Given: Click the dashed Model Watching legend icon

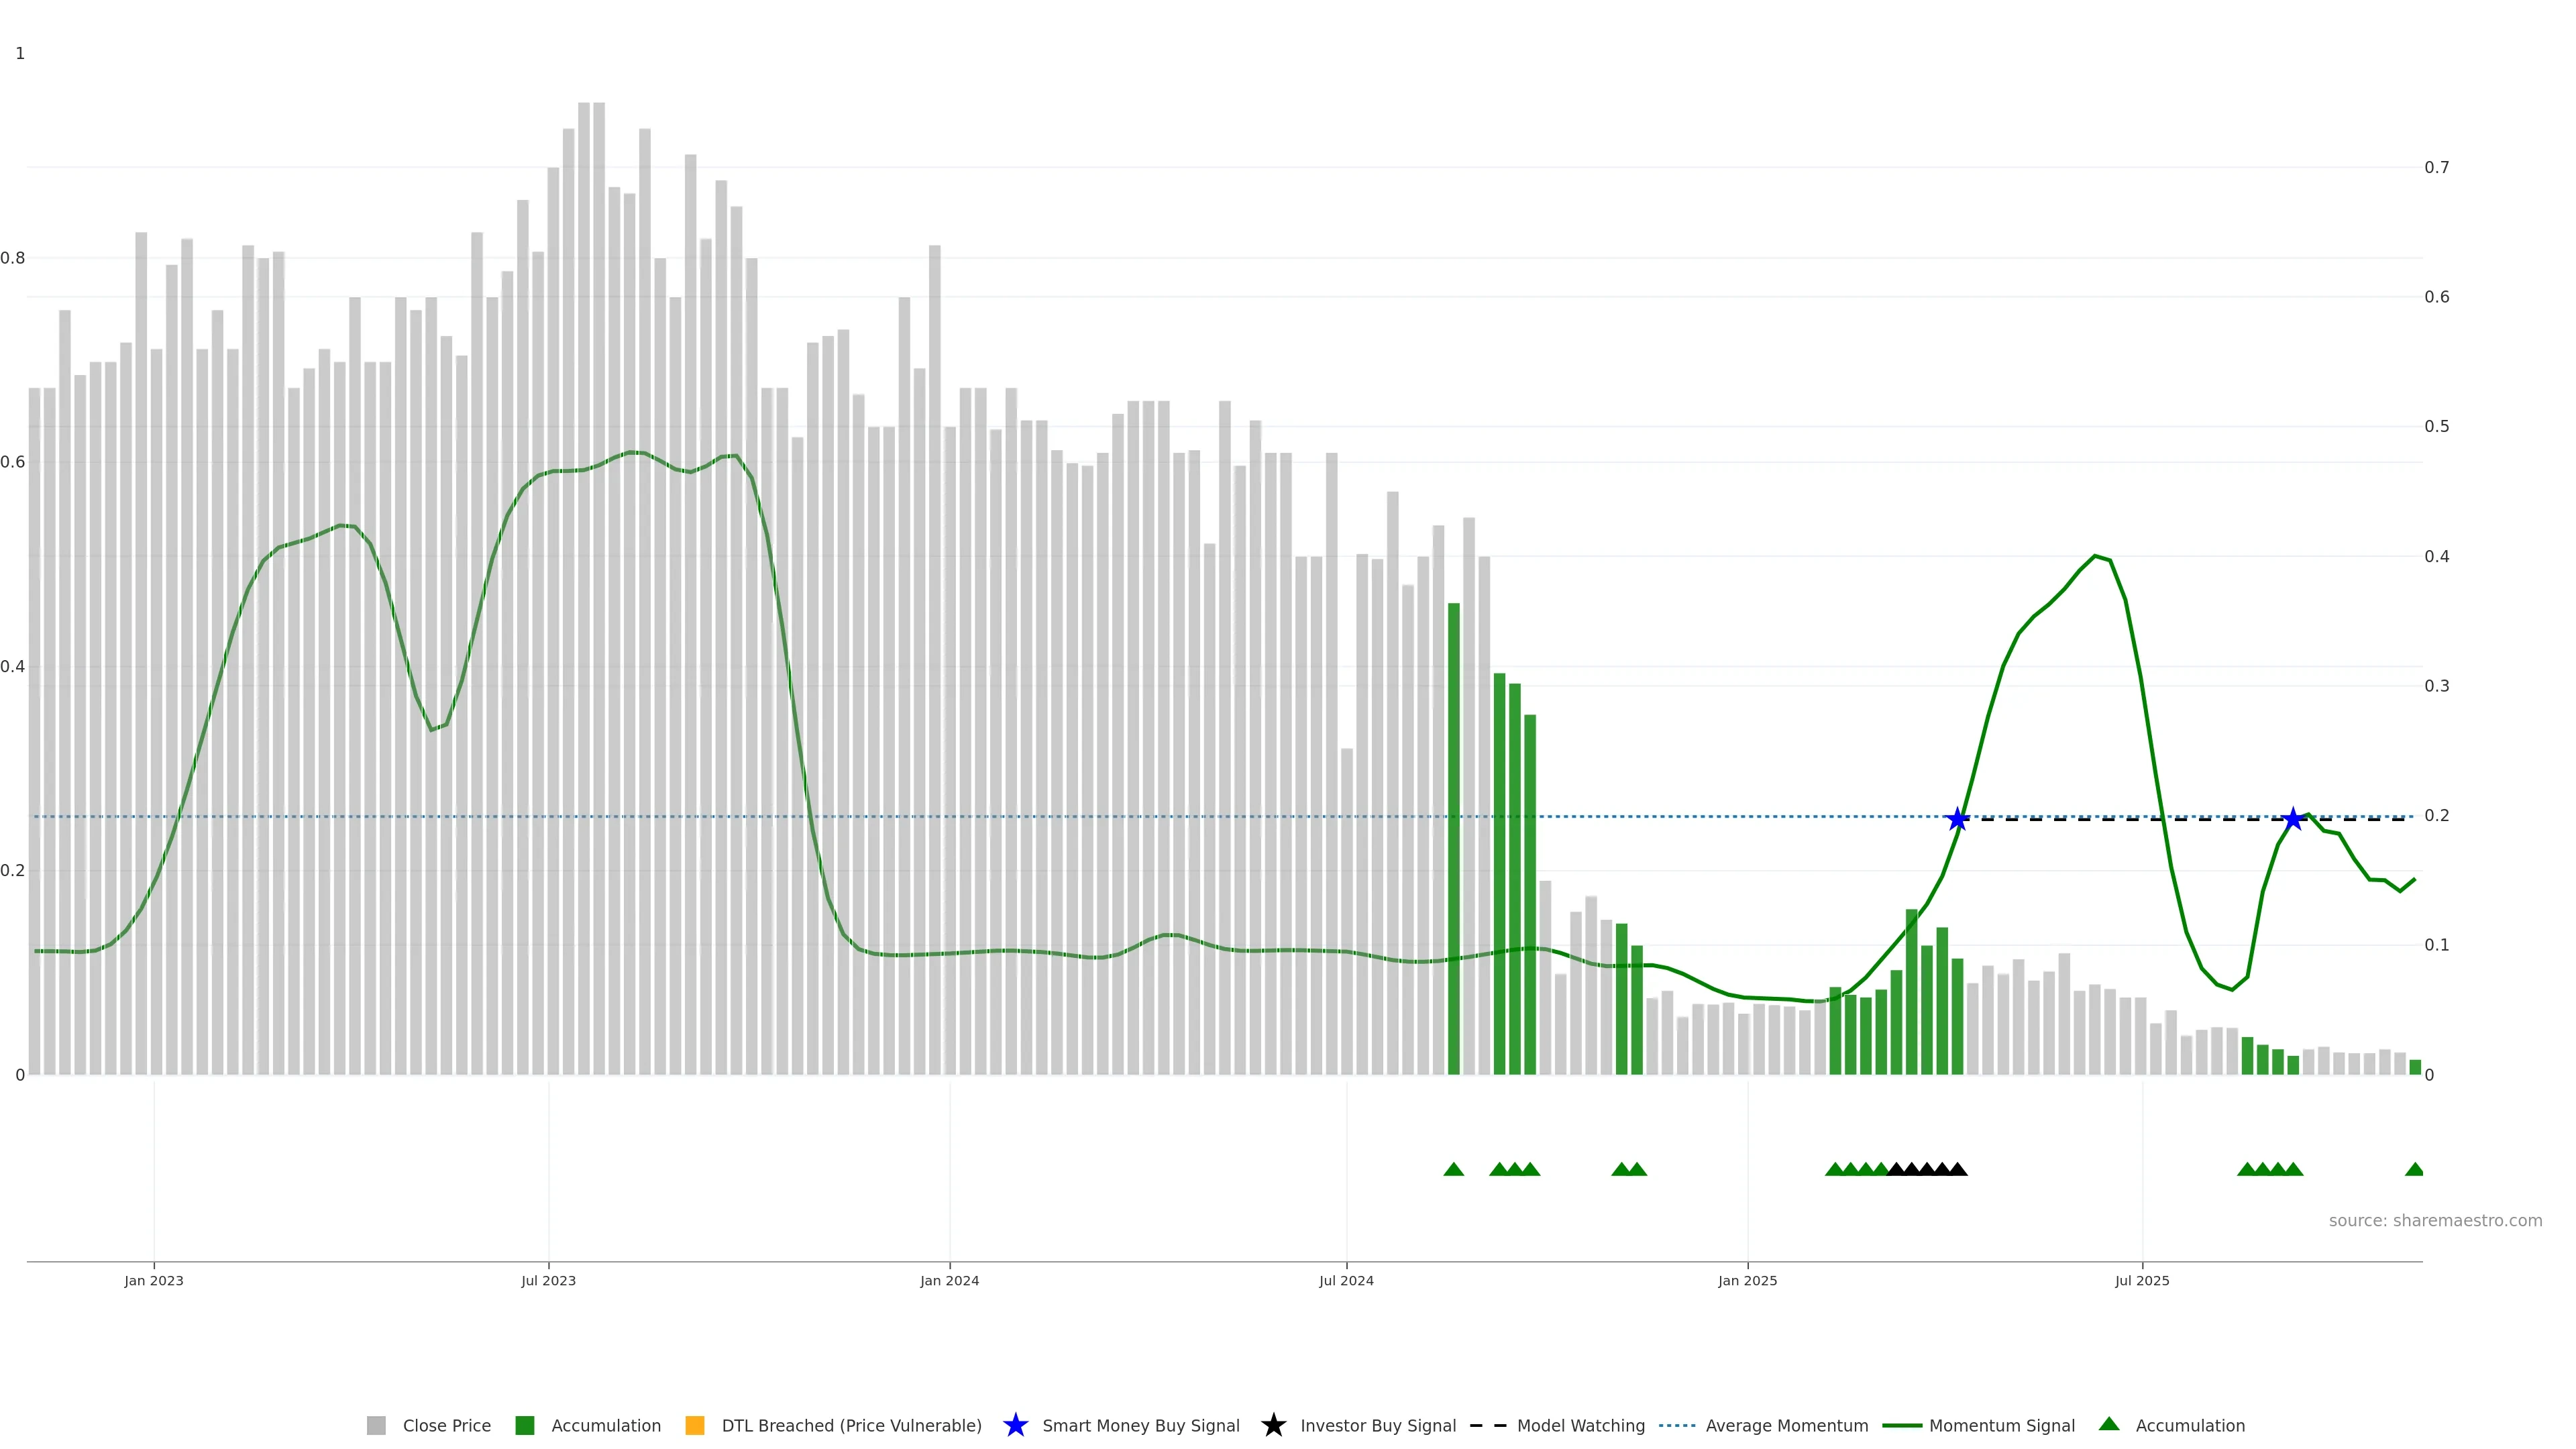Looking at the screenshot, I should pos(1488,1426).
